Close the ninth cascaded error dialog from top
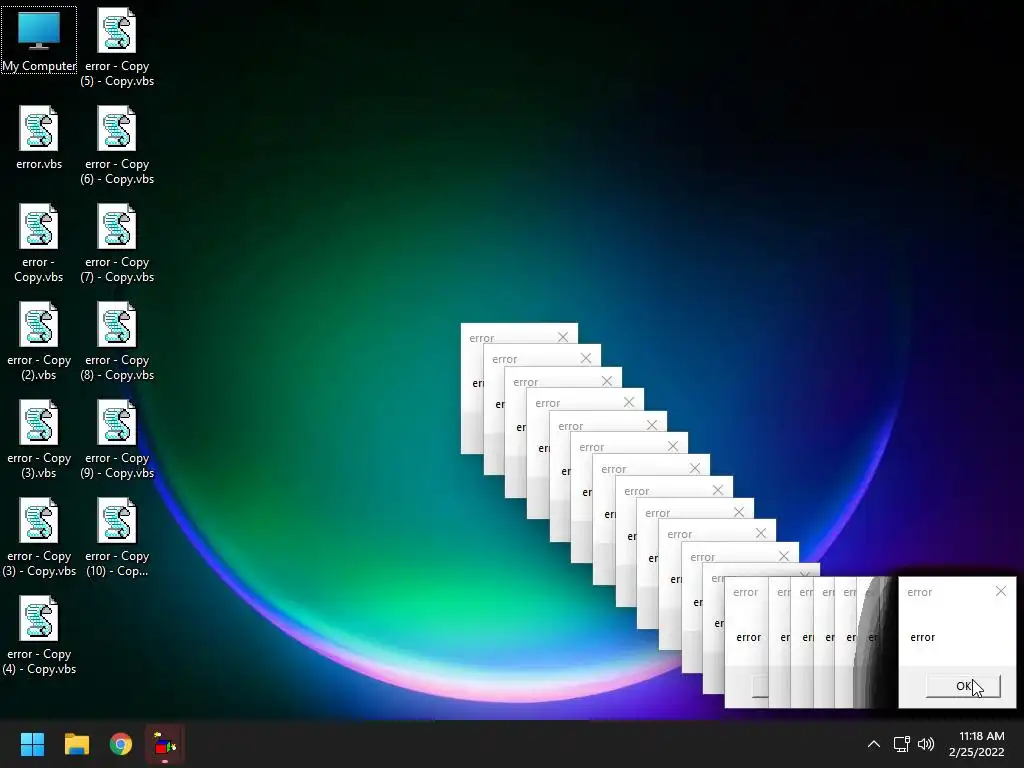The image size is (1024, 768). click(x=739, y=512)
